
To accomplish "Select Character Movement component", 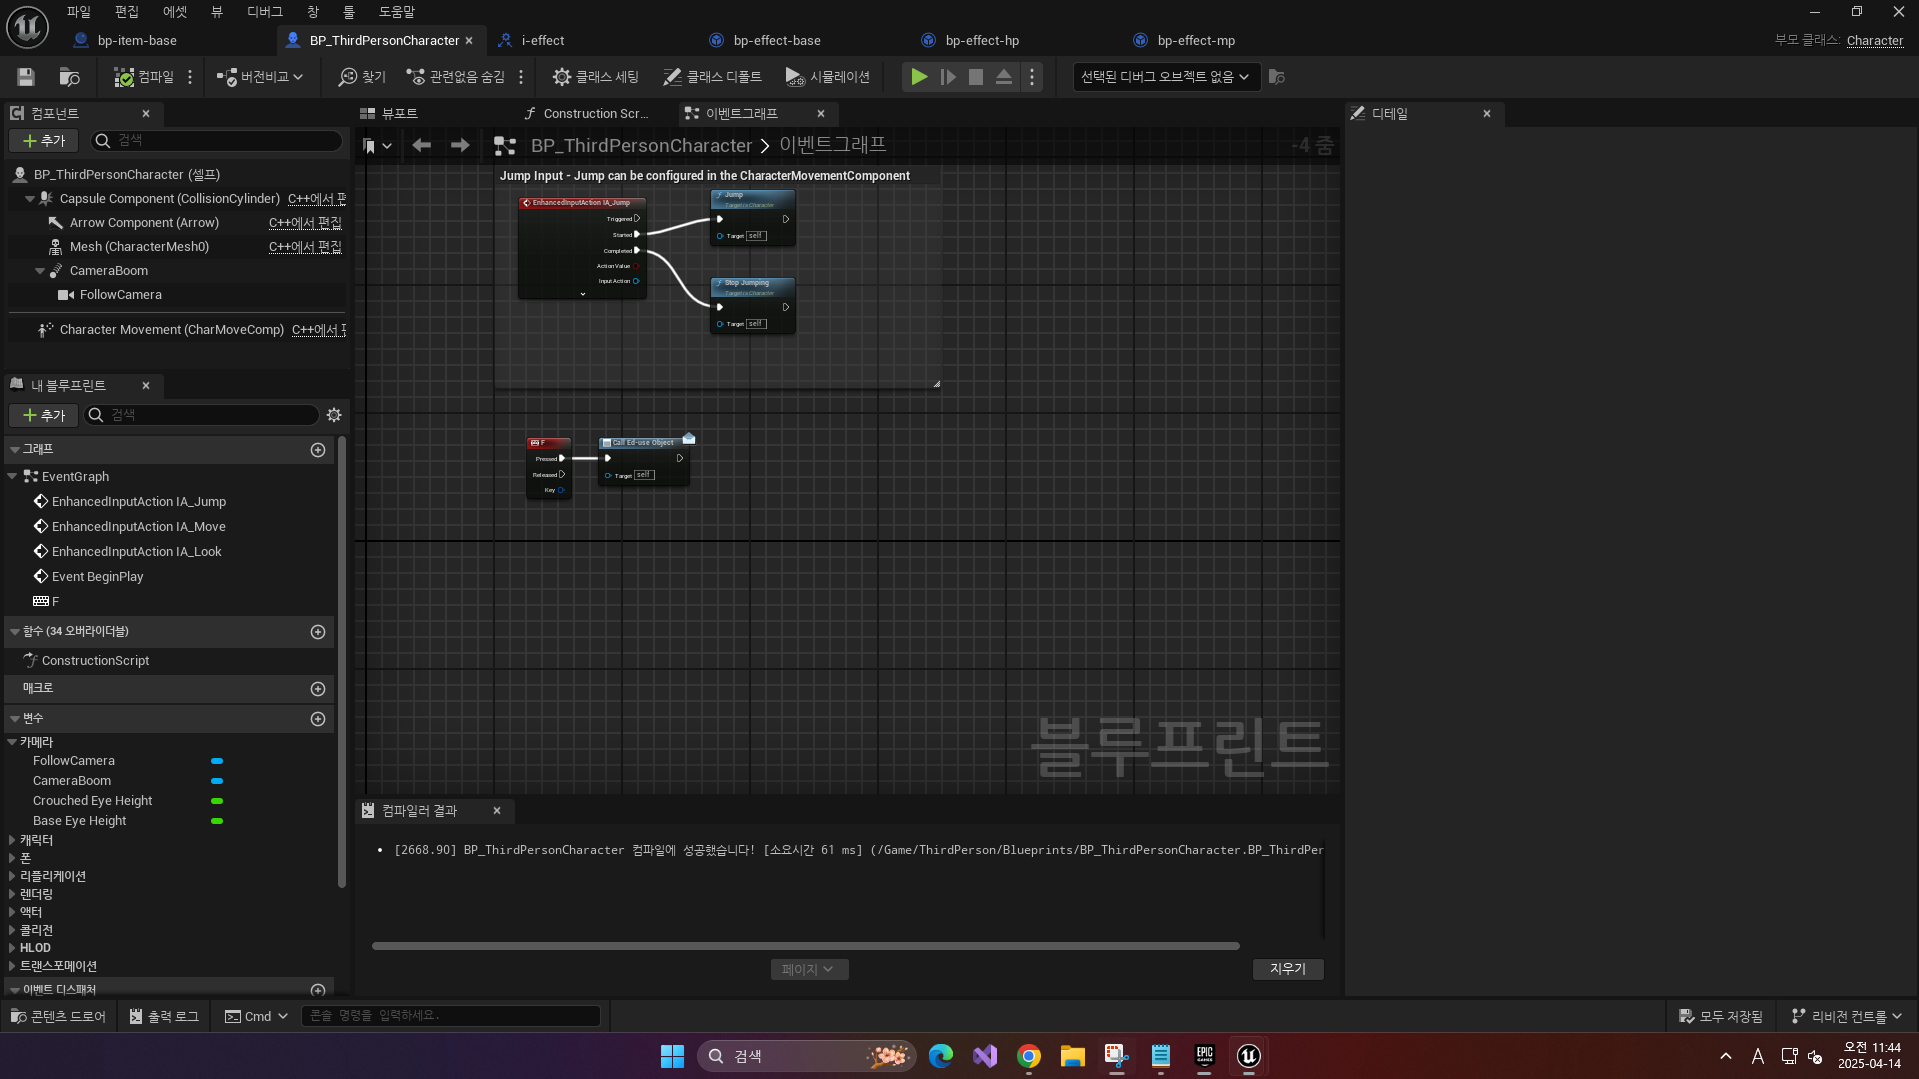I will tap(171, 330).
